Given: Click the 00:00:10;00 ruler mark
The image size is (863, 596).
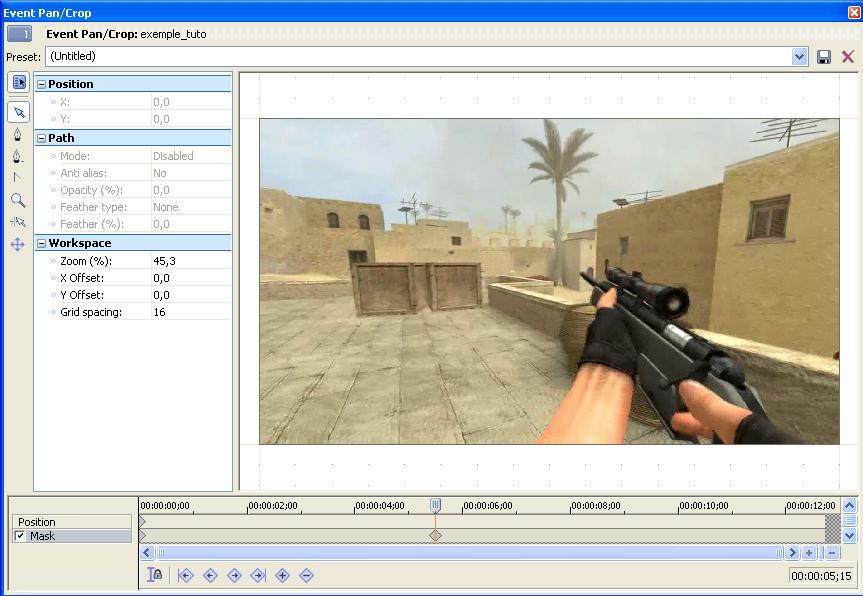Looking at the screenshot, I should [703, 505].
